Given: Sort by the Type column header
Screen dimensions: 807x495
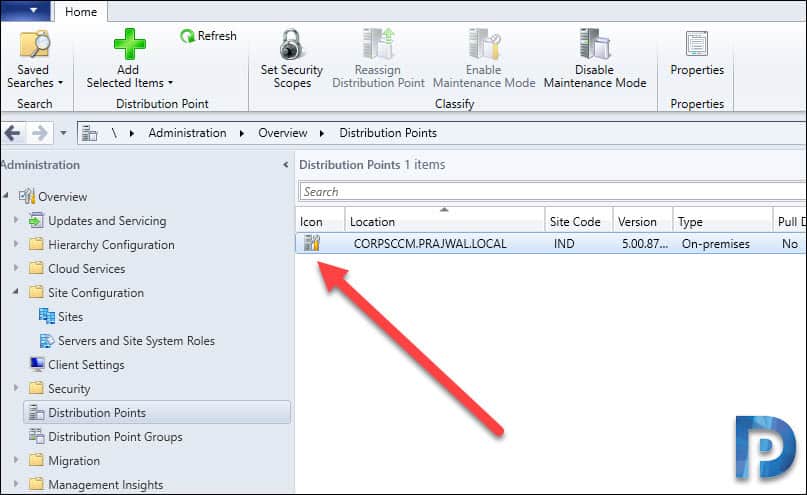Looking at the screenshot, I should [723, 221].
